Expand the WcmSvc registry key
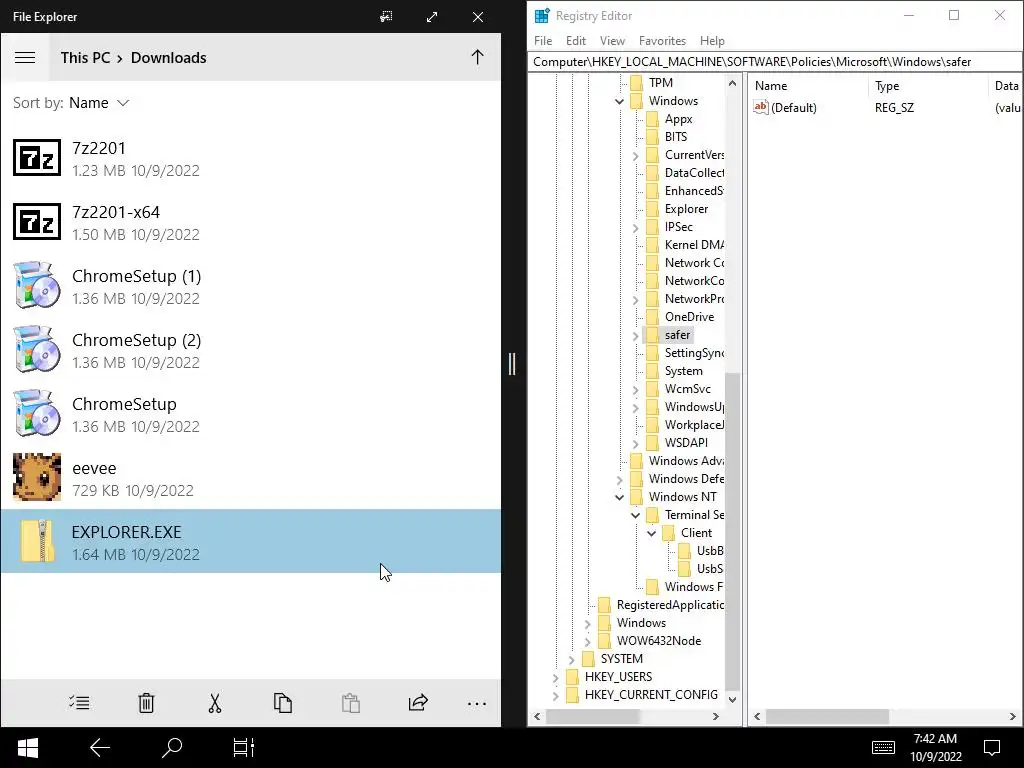Image resolution: width=1024 pixels, height=768 pixels. pyautogui.click(x=635, y=390)
